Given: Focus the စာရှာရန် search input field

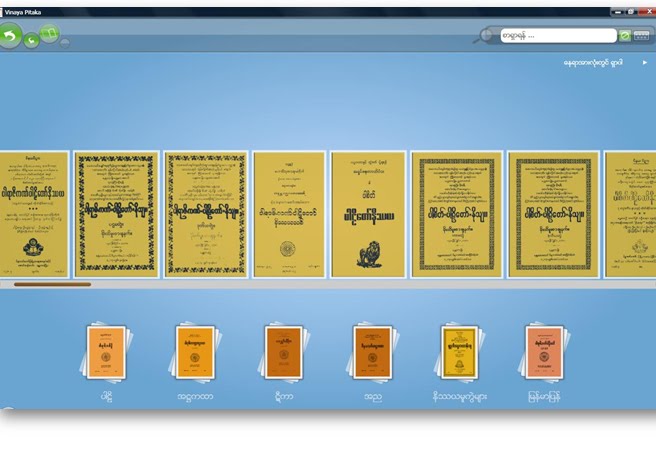Looking at the screenshot, I should tap(558, 36).
